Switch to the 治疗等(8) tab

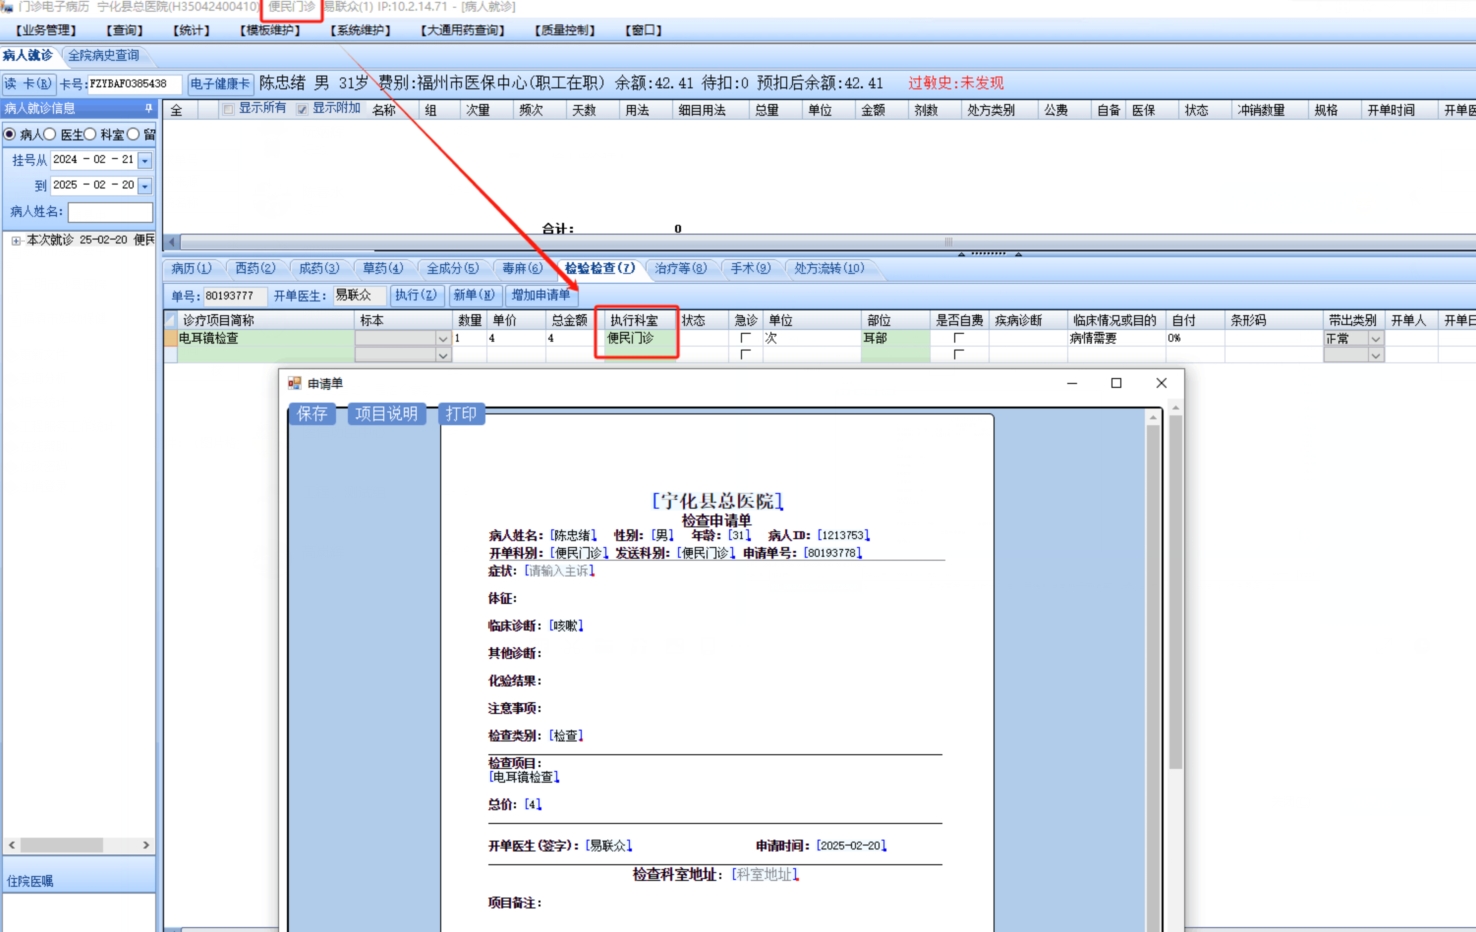pyautogui.click(x=680, y=268)
